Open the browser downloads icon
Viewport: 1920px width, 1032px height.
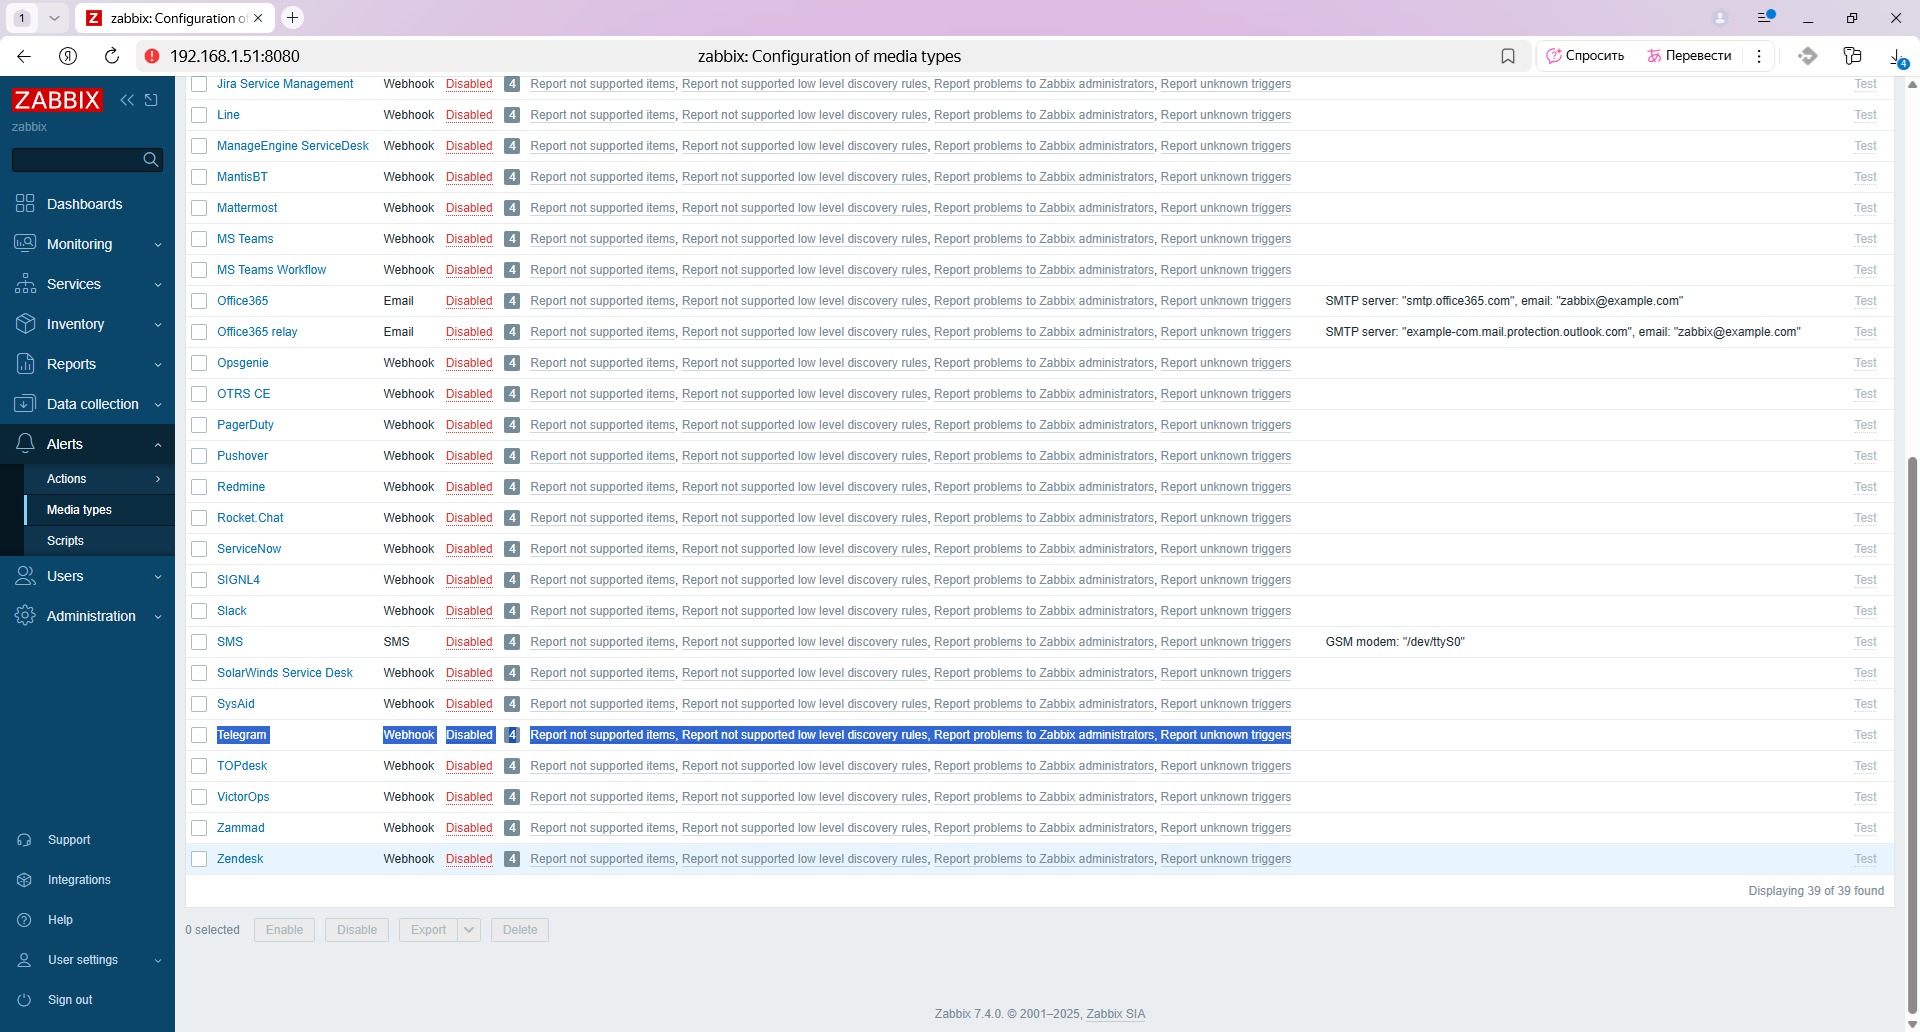[1896, 57]
